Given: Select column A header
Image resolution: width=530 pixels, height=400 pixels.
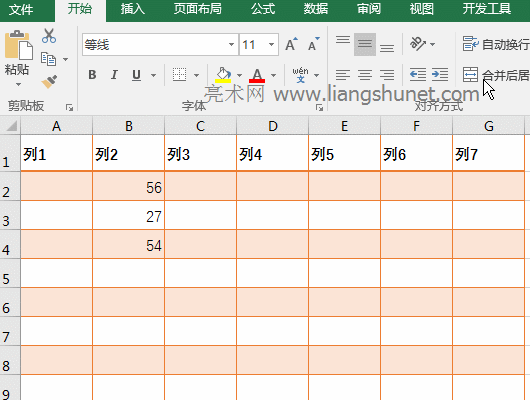Looking at the screenshot, I should coord(56,126).
